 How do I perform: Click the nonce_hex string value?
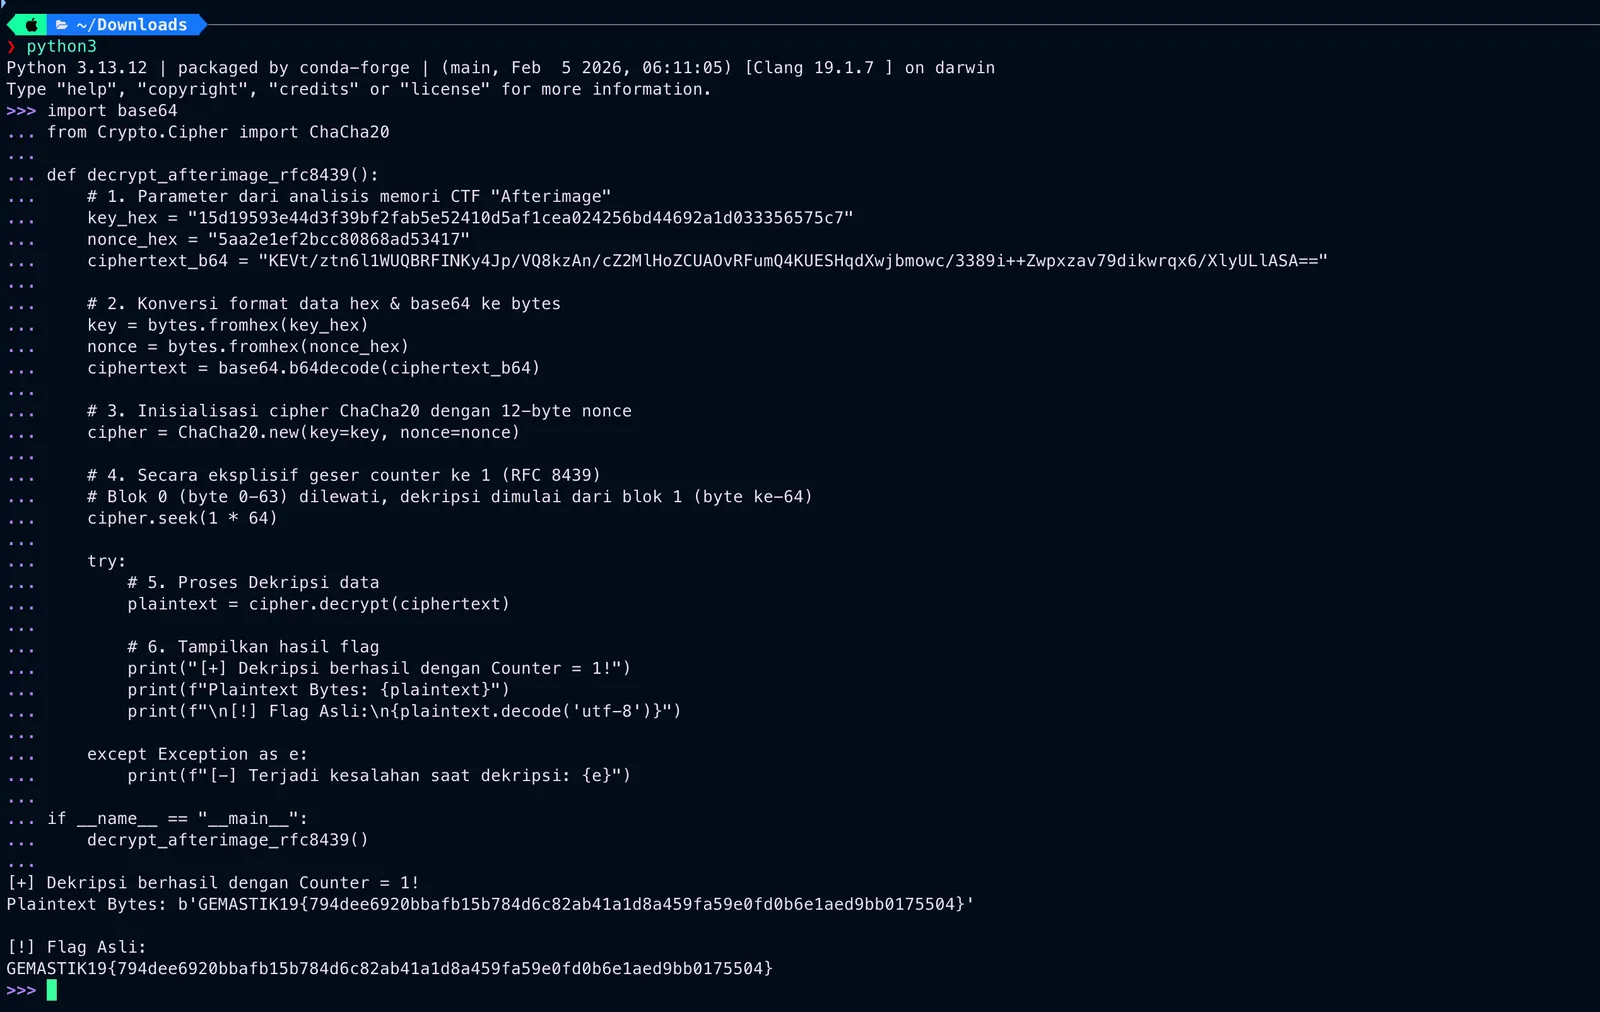click(338, 239)
